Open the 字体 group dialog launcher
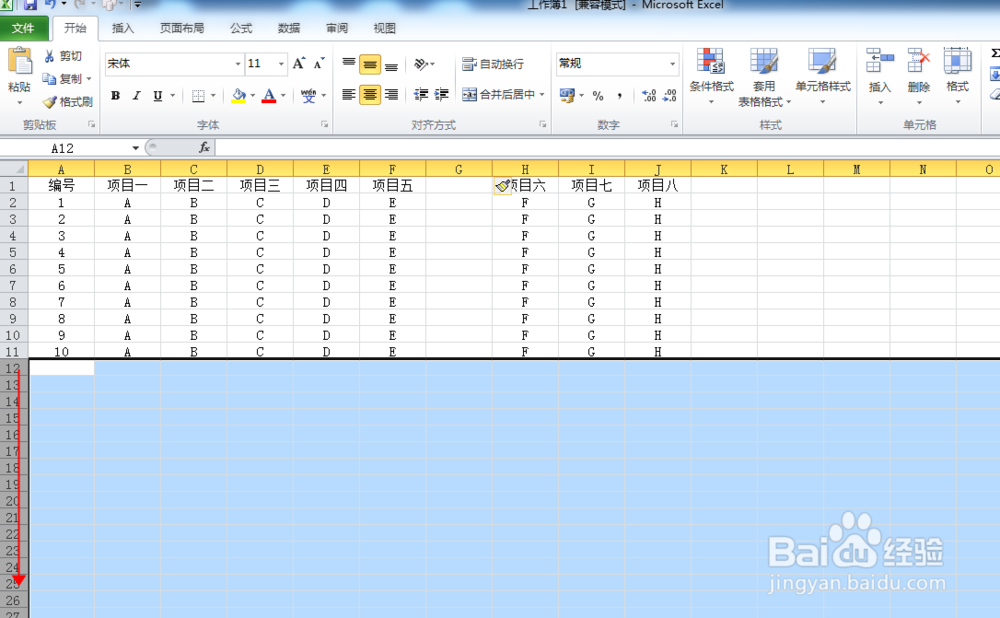1000x618 pixels. 325,124
